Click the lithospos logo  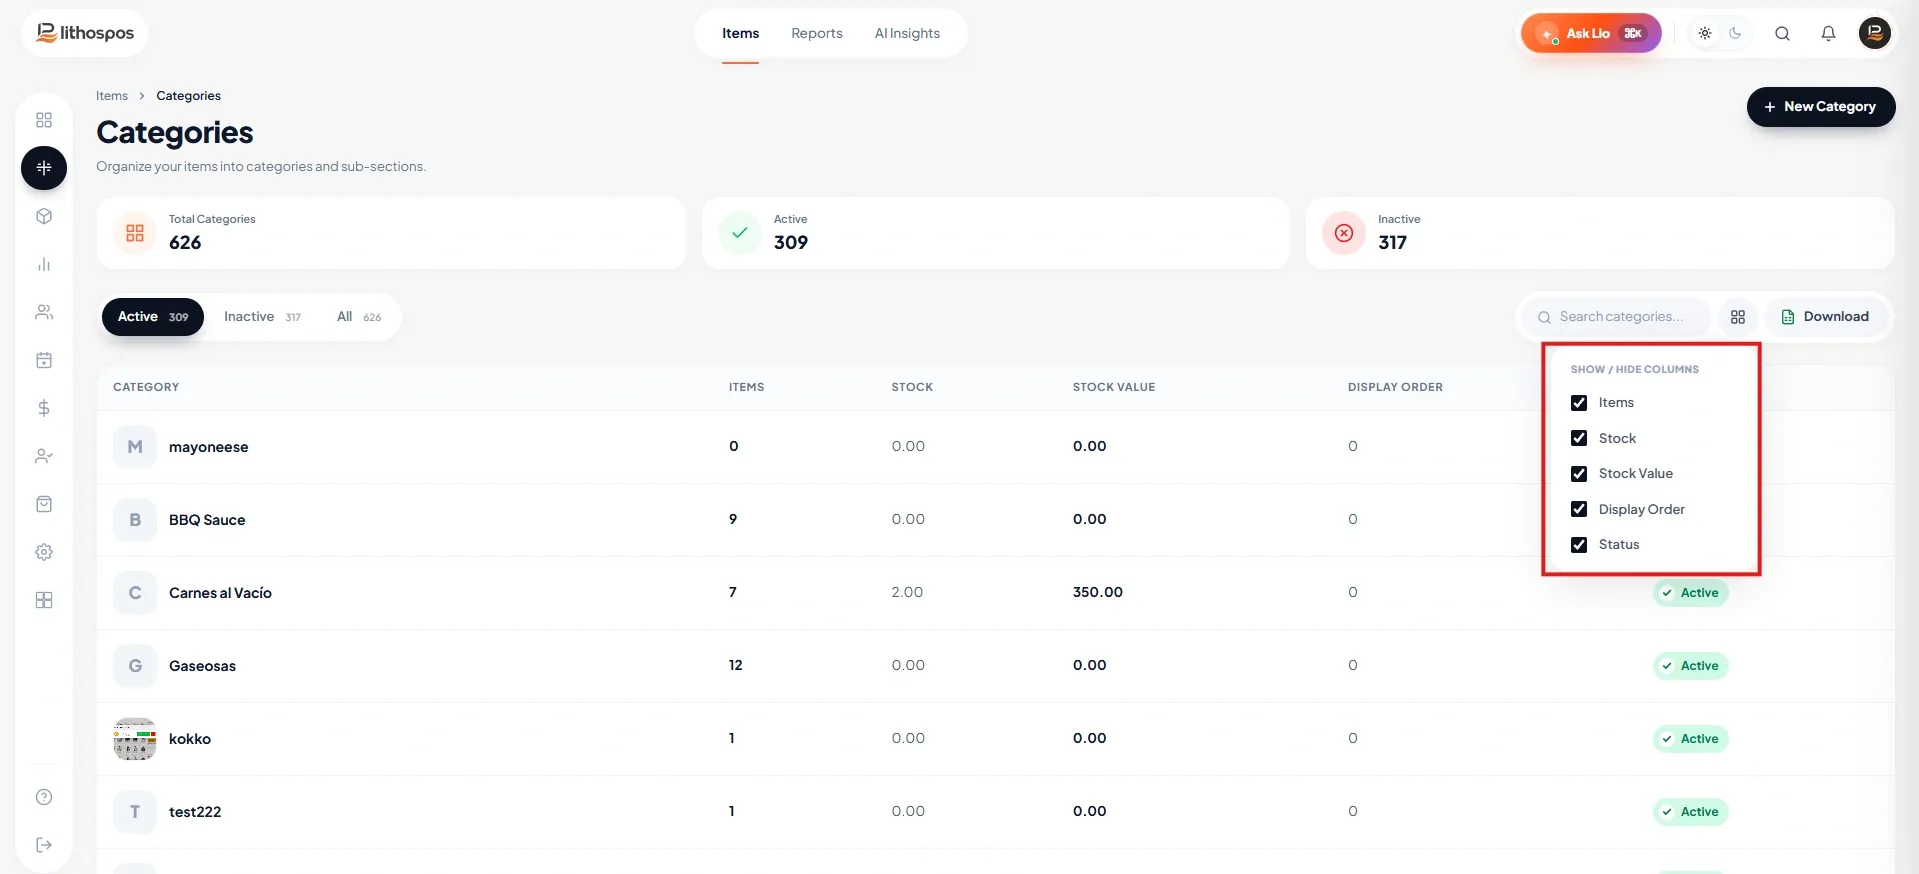pos(85,33)
